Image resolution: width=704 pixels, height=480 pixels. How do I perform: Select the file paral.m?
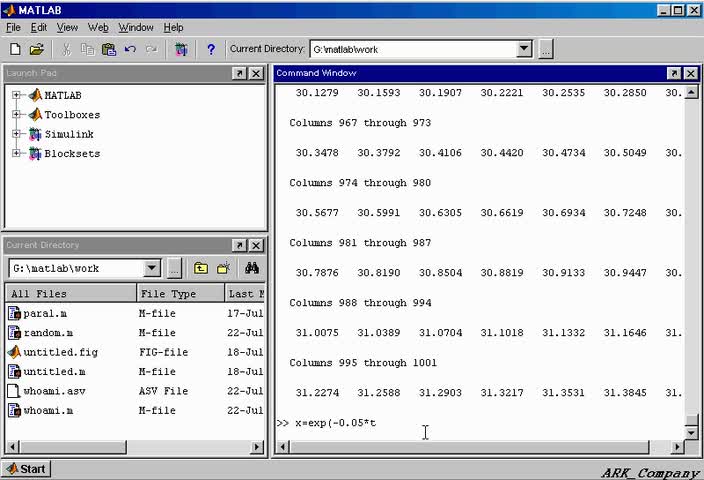(45, 313)
